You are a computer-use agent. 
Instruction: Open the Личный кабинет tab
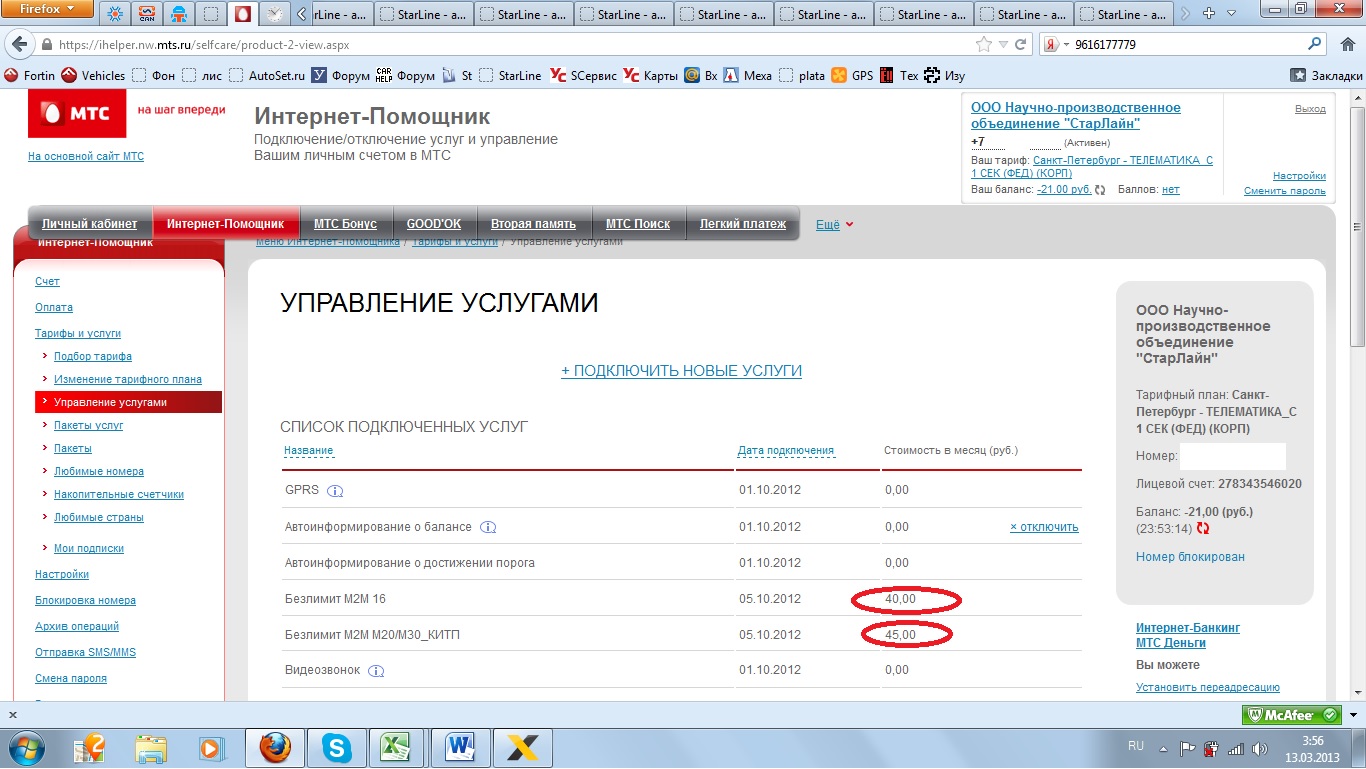click(x=89, y=224)
